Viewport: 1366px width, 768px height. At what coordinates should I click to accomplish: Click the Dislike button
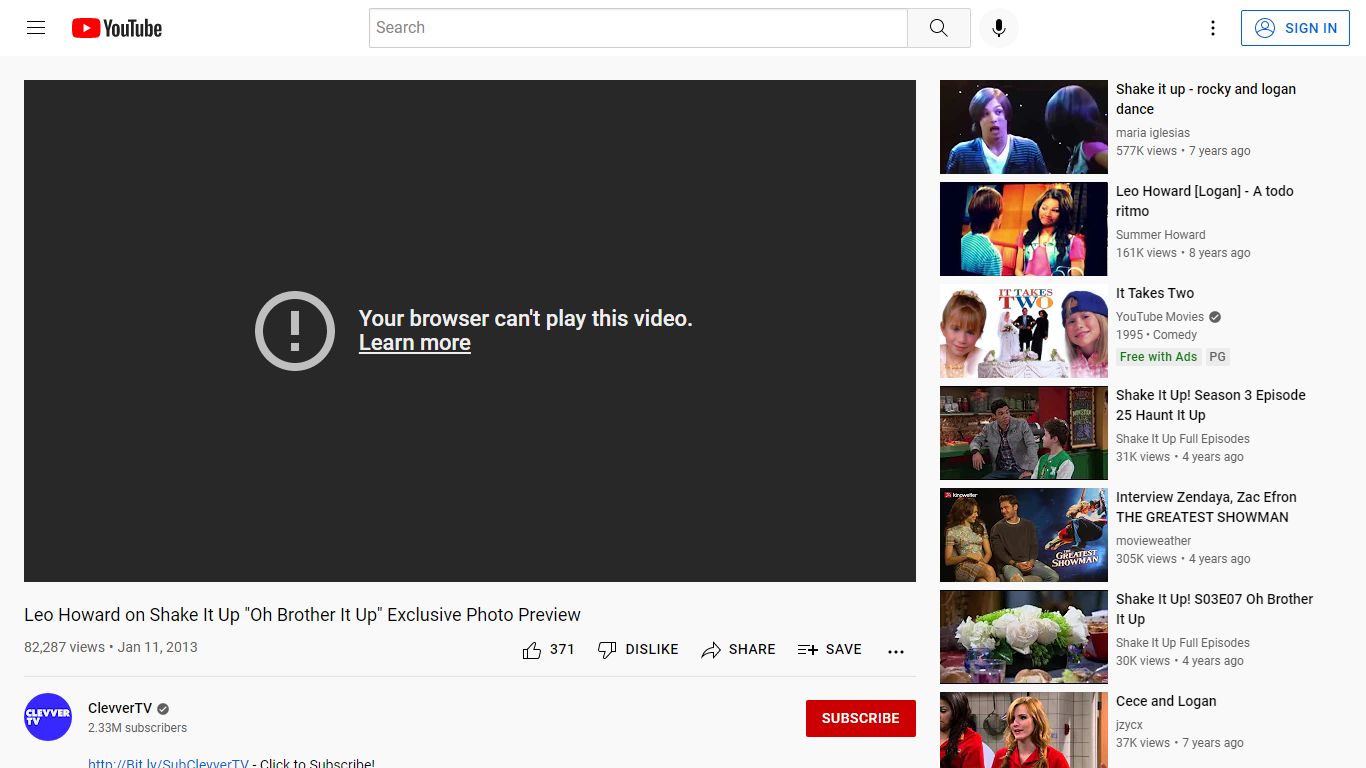[638, 650]
